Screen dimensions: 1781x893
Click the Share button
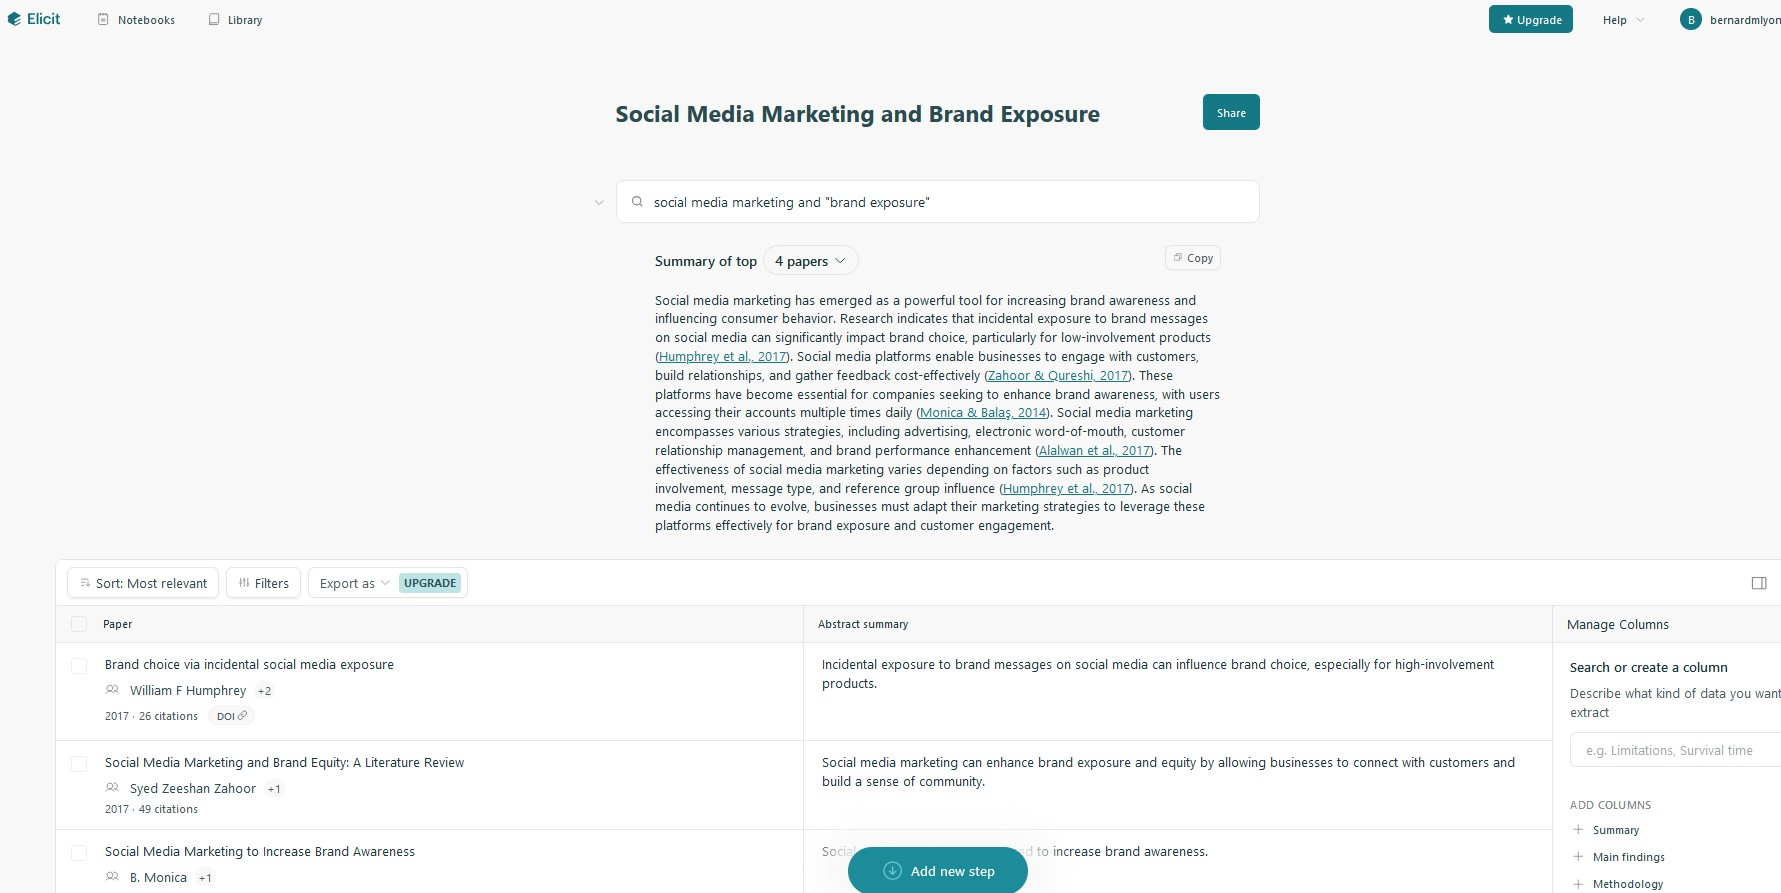(x=1231, y=112)
